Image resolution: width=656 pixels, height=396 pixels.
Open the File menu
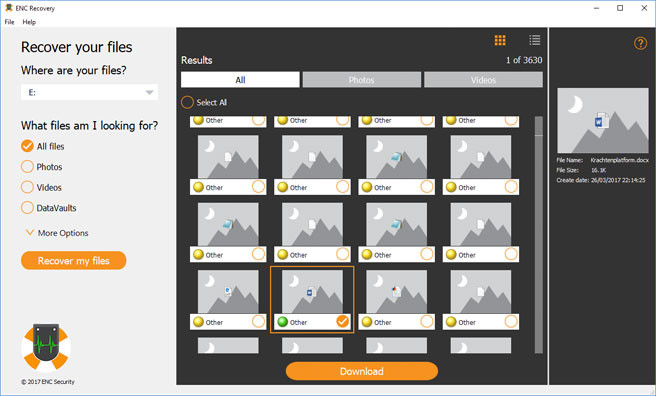coord(9,22)
